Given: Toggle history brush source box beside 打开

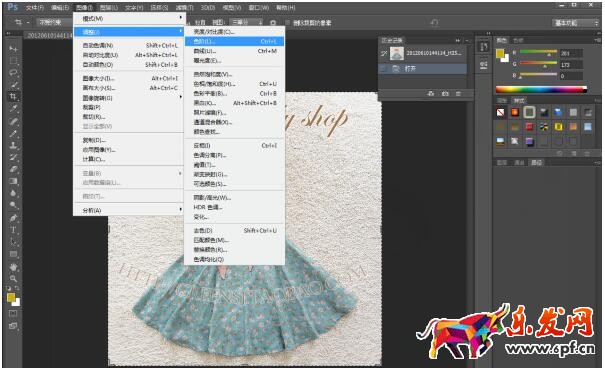Looking at the screenshot, I should [384, 69].
